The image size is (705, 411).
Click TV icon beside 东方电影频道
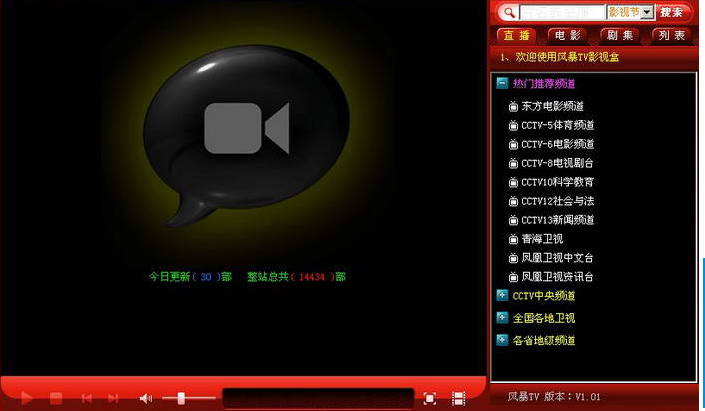click(513, 107)
